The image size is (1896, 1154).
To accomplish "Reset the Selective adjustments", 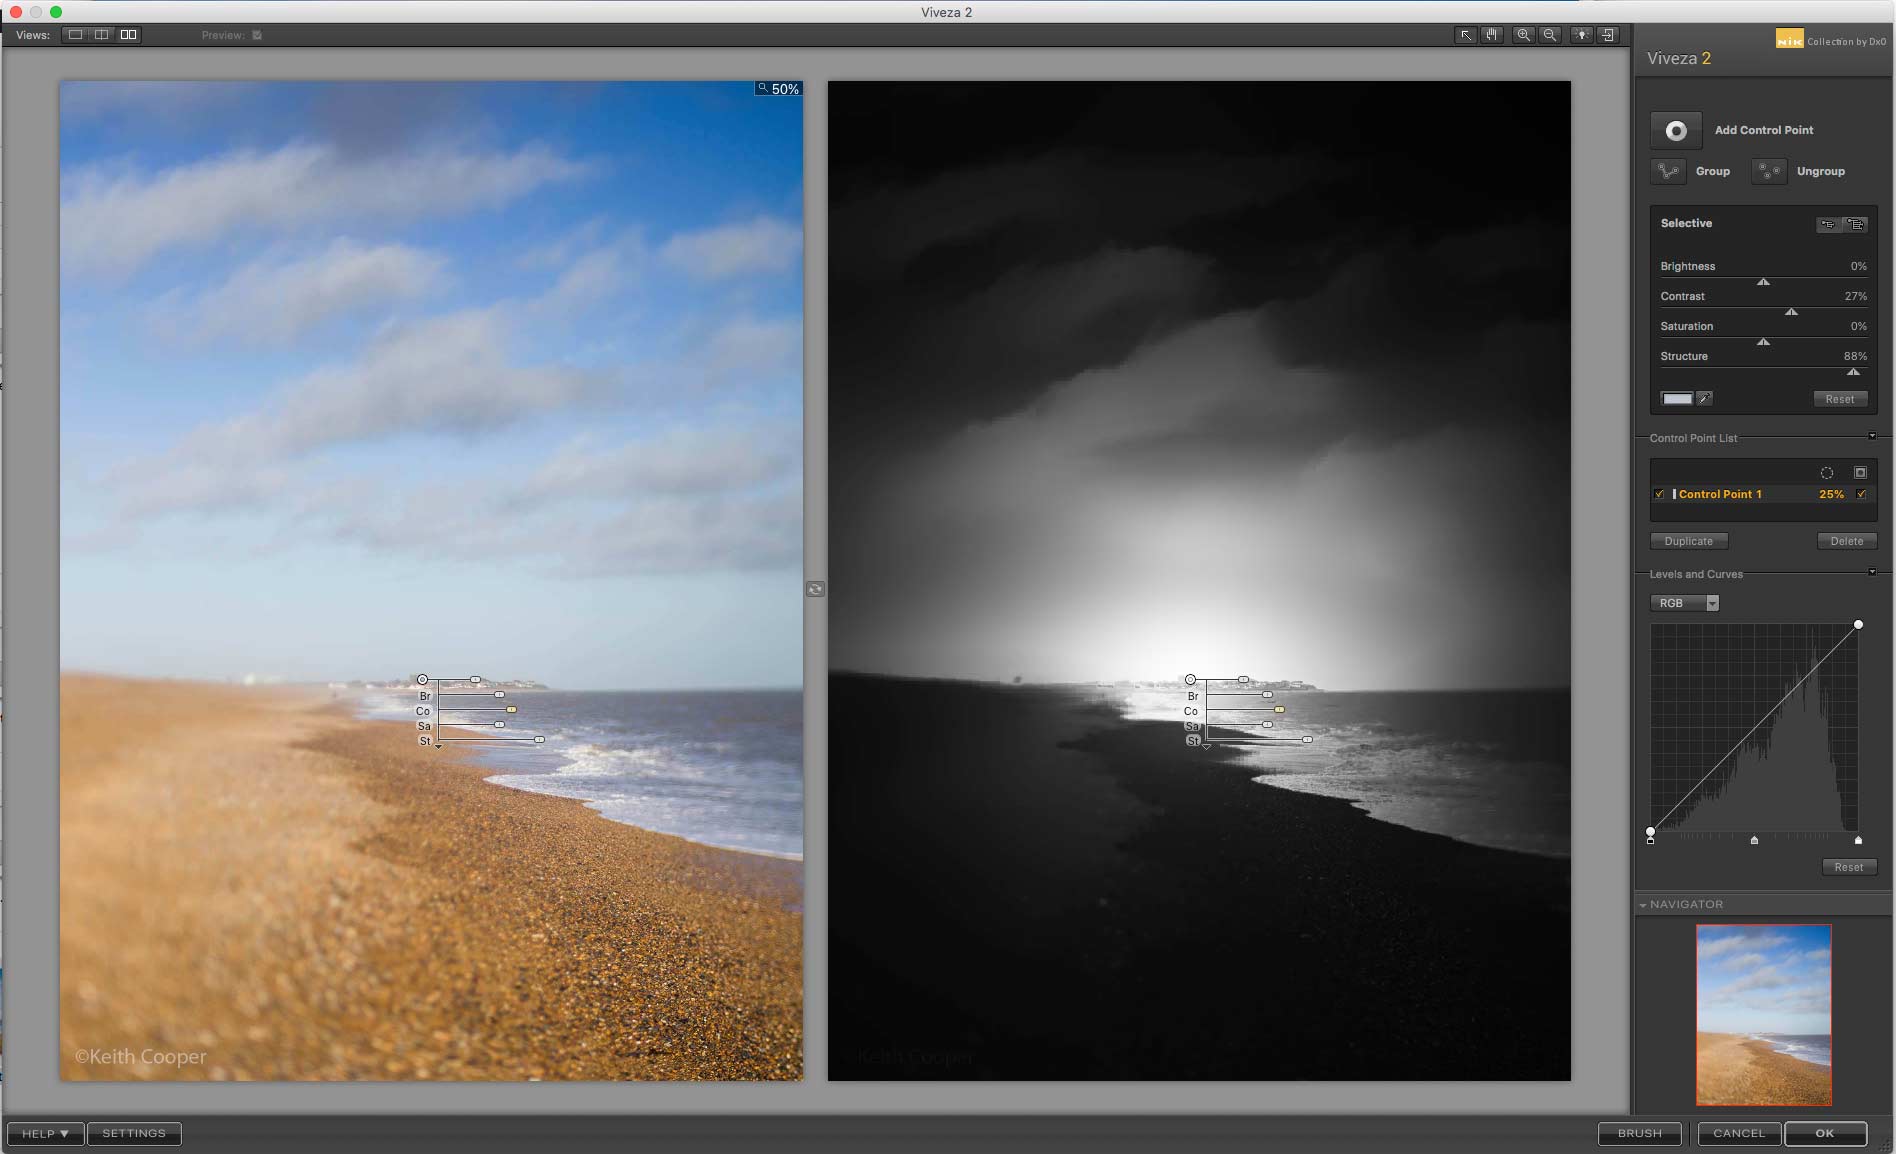I will pos(1839,399).
